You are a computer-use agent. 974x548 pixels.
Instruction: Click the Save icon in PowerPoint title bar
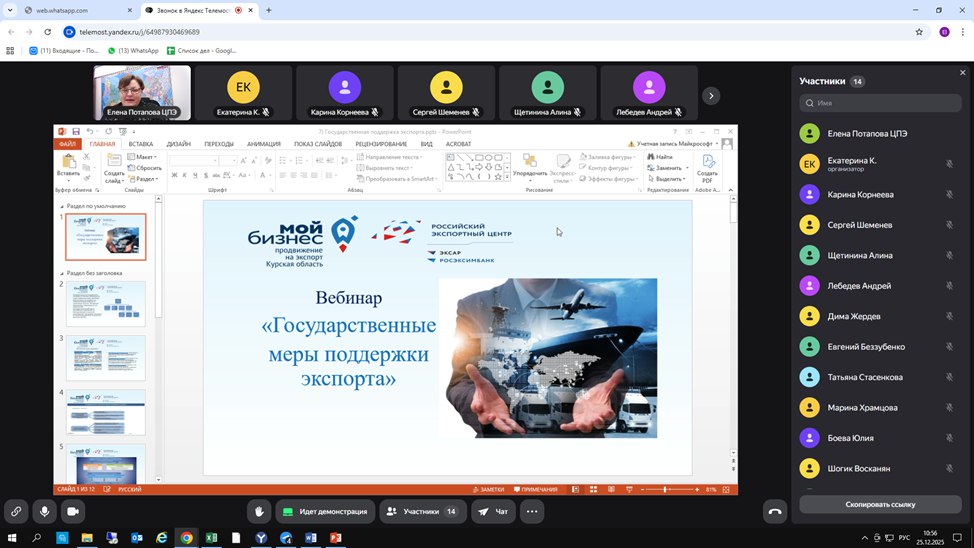[x=76, y=132]
